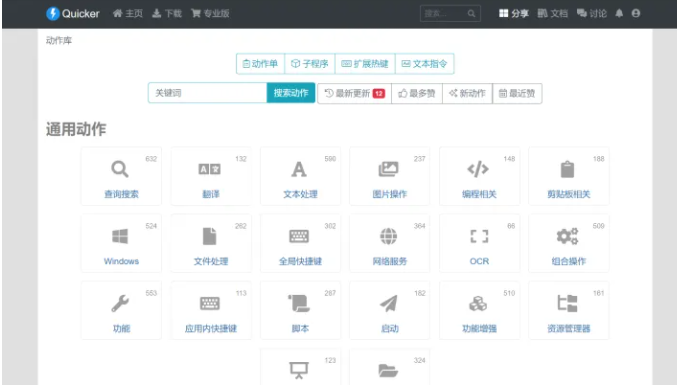677x385 pixels.
Task: Switch to the 文本指令 tab
Action: (x=424, y=64)
